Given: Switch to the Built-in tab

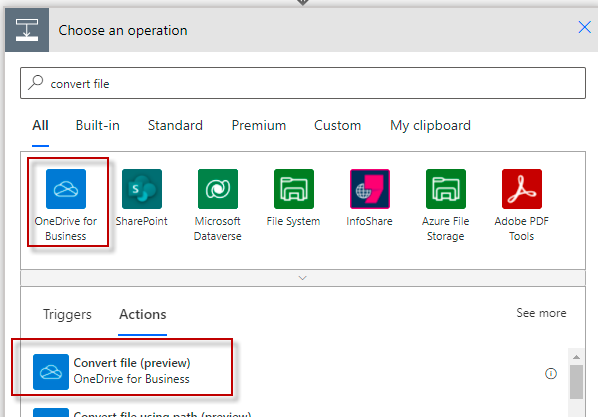Looking at the screenshot, I should 98,126.
